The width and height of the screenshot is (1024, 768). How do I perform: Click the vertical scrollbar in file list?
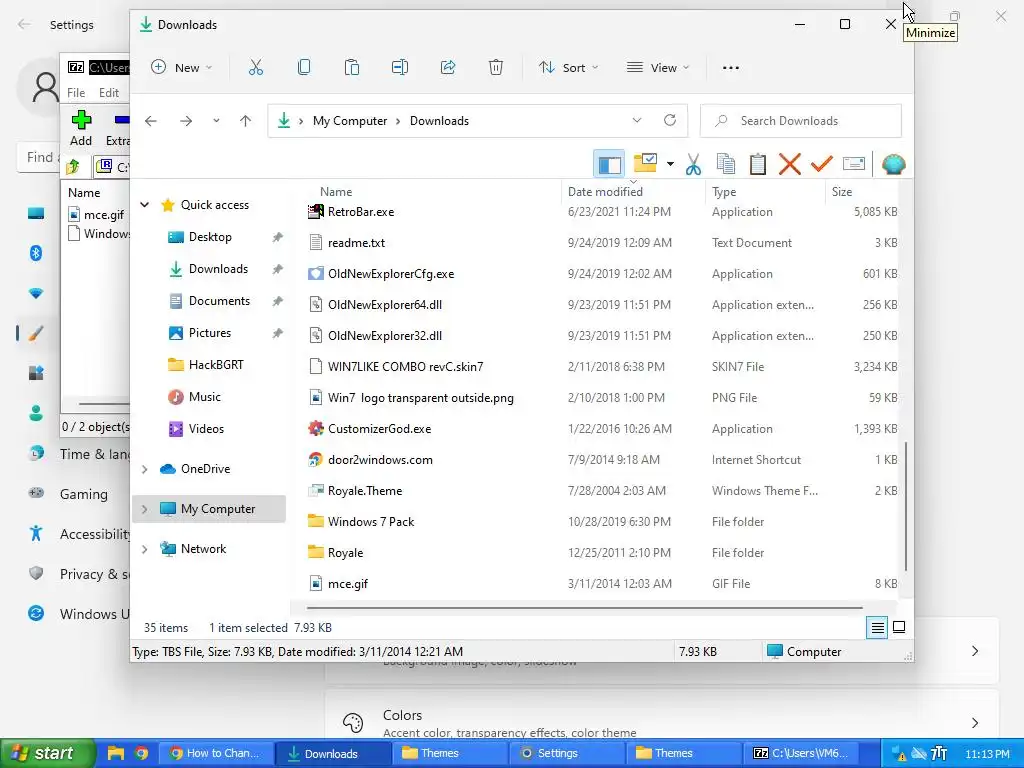point(906,506)
